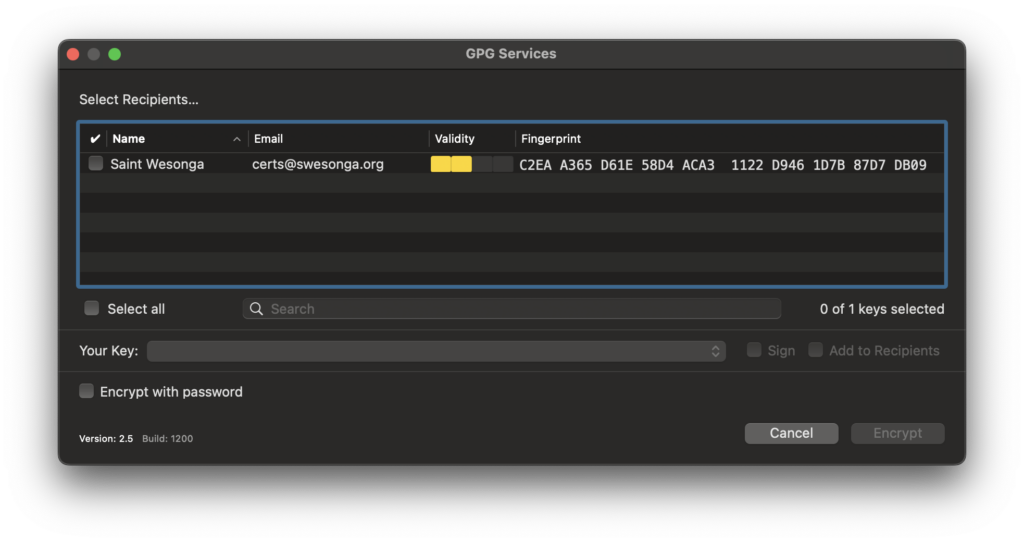Check the Sign checkbox
The image size is (1024, 542).
[755, 351]
